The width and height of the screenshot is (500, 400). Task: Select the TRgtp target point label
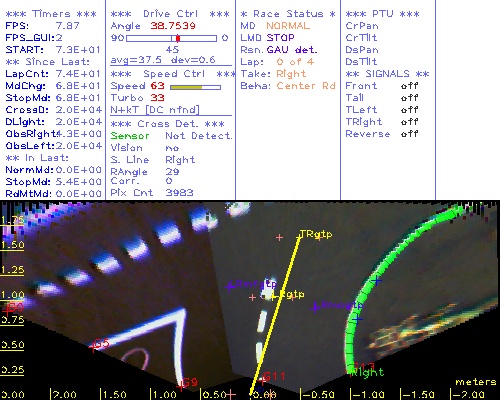coord(316,234)
